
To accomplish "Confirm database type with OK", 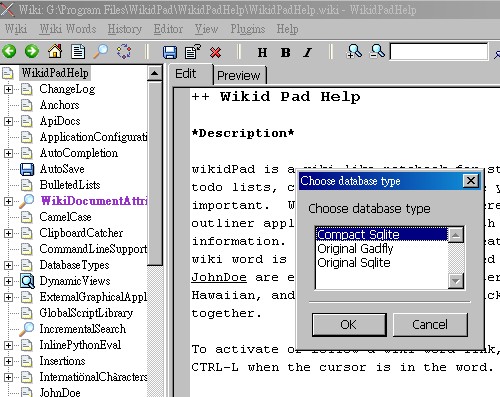I will (x=349, y=324).
